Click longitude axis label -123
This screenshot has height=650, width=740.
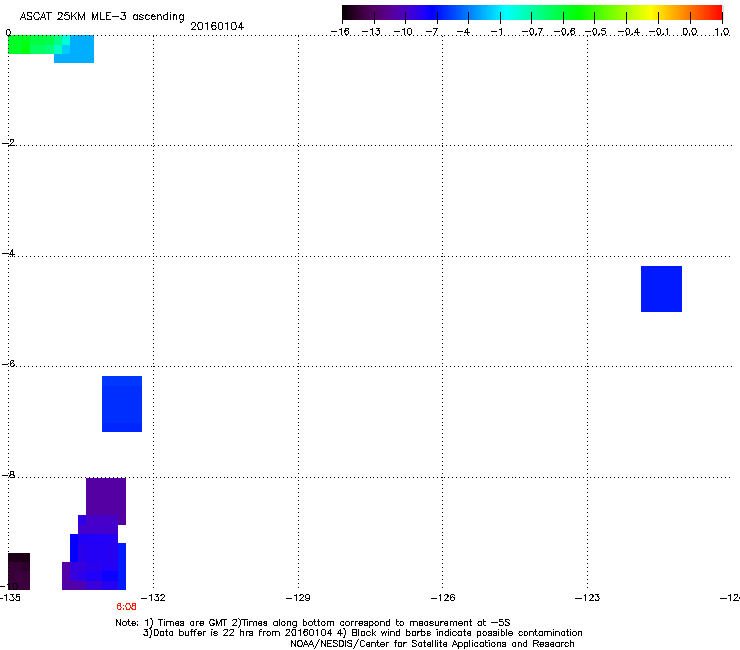coord(588,598)
